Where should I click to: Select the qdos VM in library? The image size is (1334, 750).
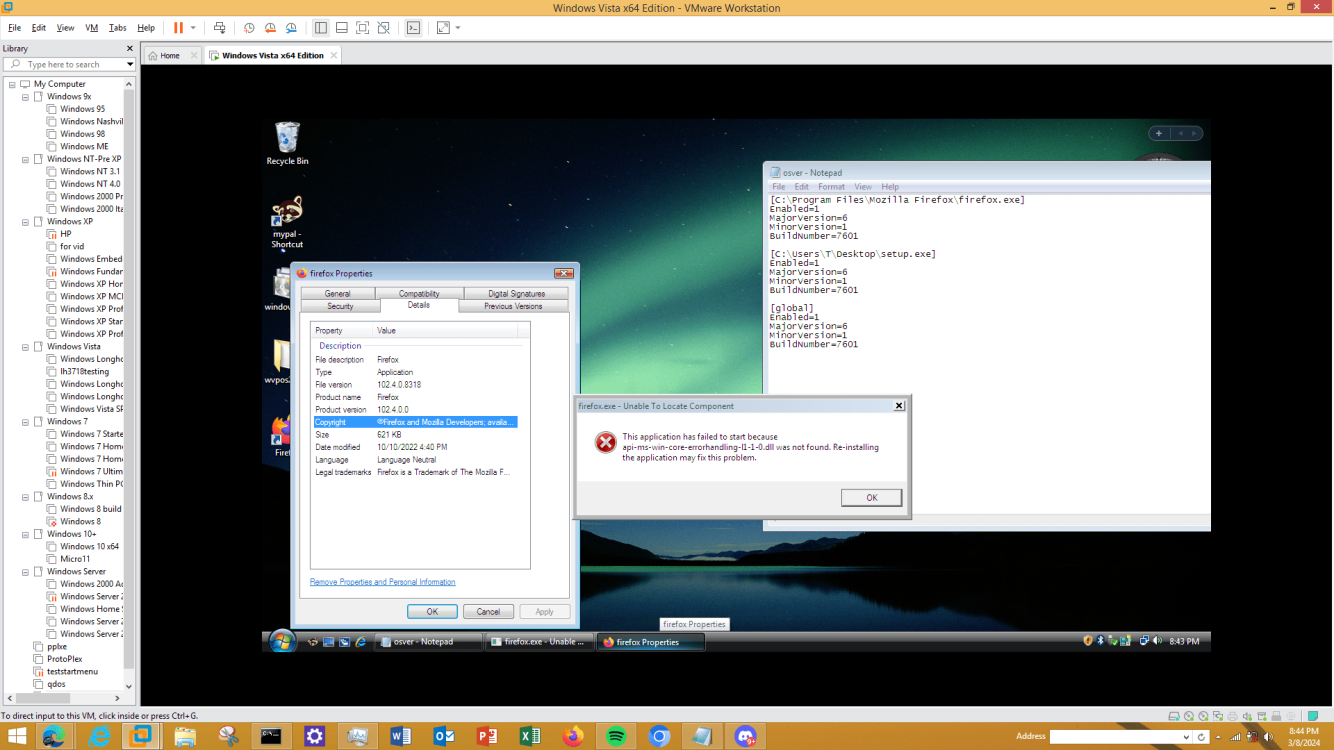point(56,684)
